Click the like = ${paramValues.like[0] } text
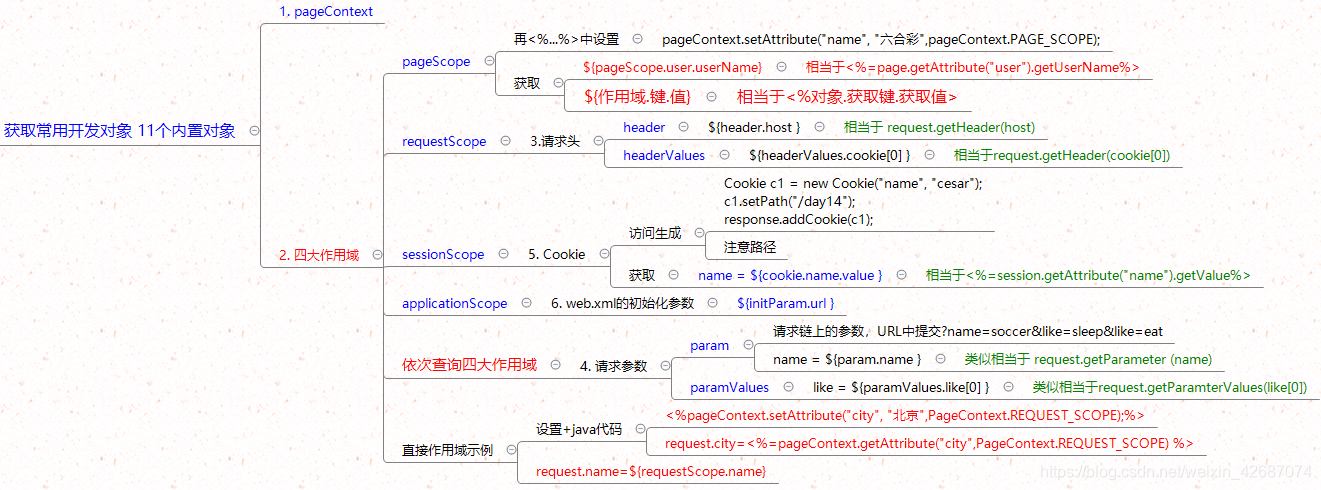The image size is (1321, 490). pos(901,387)
